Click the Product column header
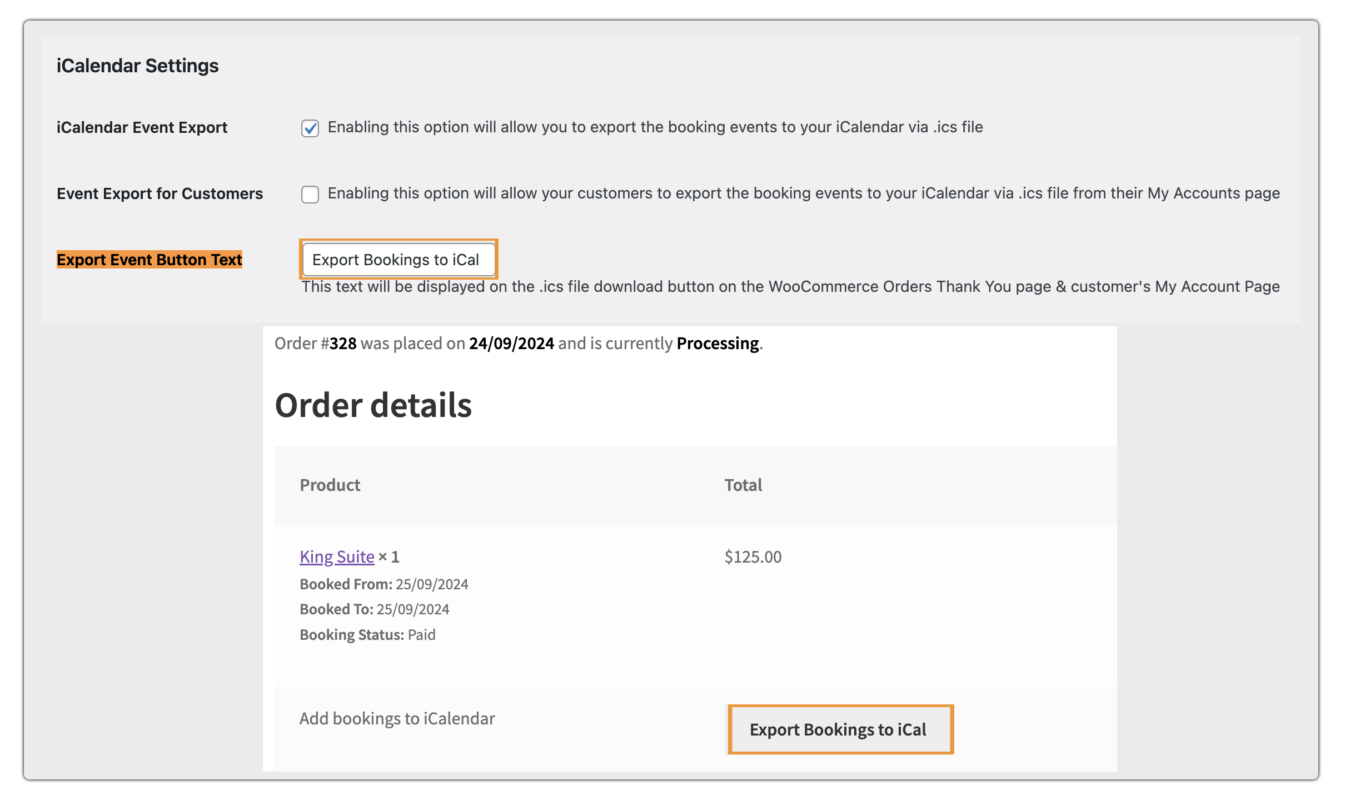Viewport: 1345px width, 800px height. point(330,485)
